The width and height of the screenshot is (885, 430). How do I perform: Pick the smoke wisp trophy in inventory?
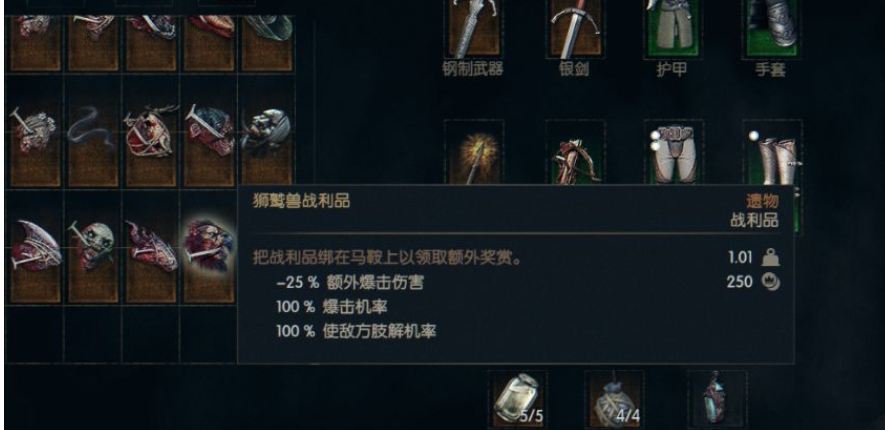pyautogui.click(x=93, y=133)
